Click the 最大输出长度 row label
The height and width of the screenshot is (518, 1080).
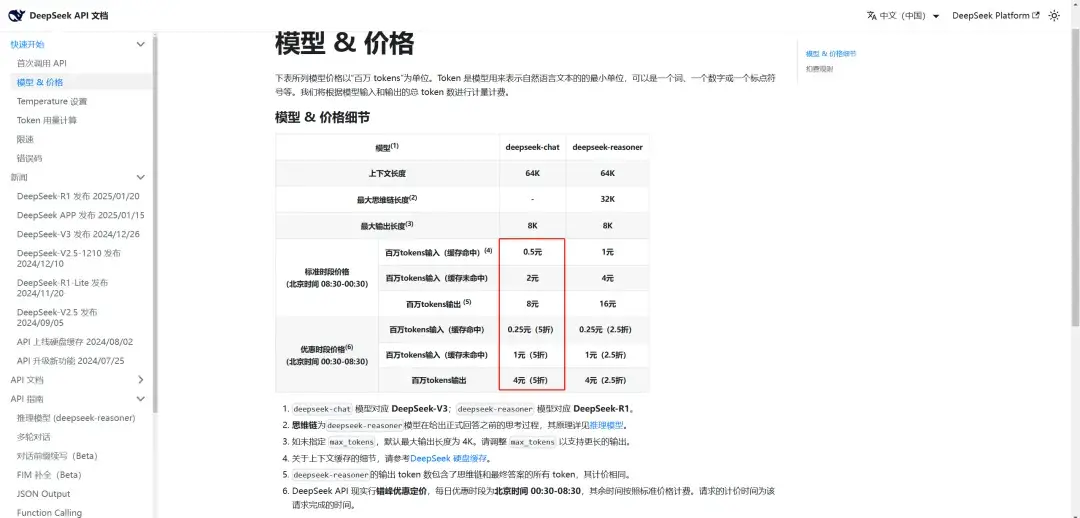(387, 225)
